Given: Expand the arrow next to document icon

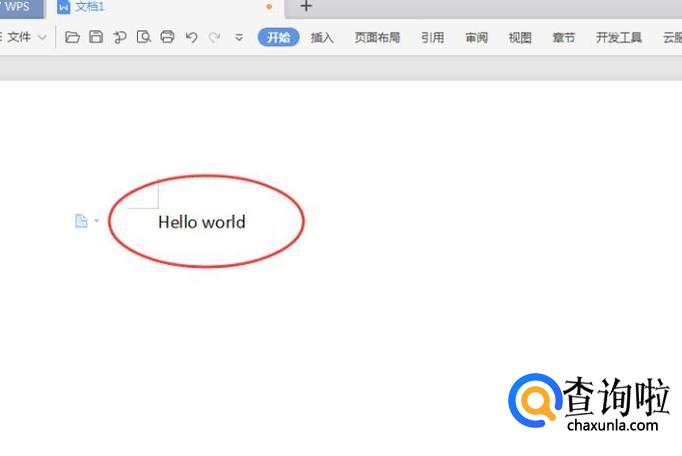Looking at the screenshot, I should click(96, 221).
